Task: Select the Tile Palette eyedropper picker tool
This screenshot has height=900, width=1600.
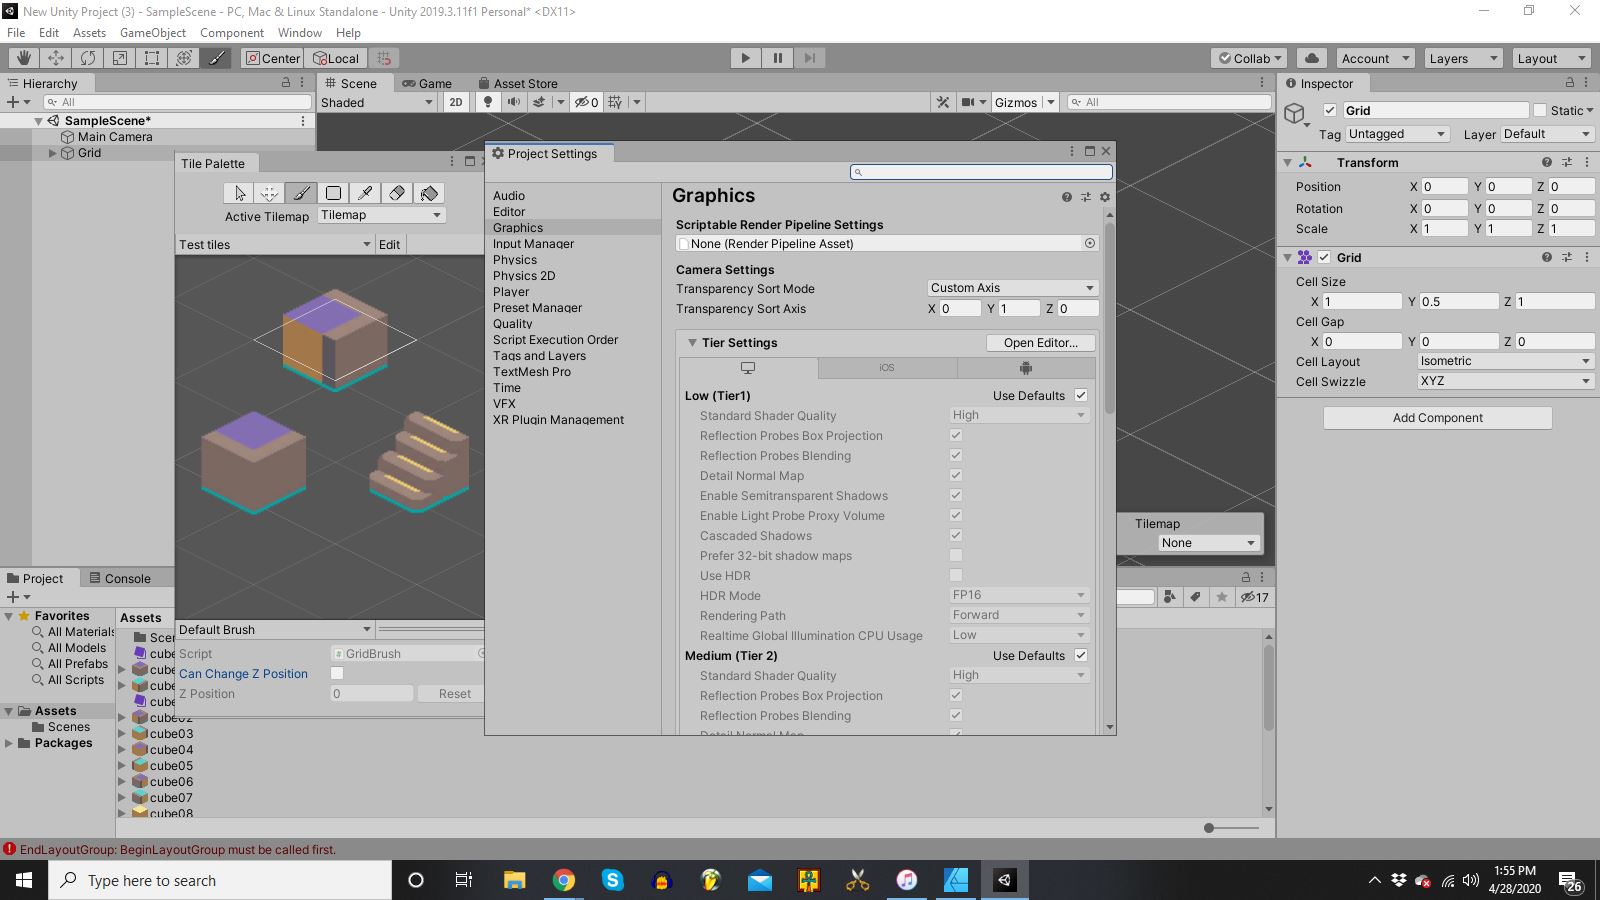Action: tap(365, 193)
